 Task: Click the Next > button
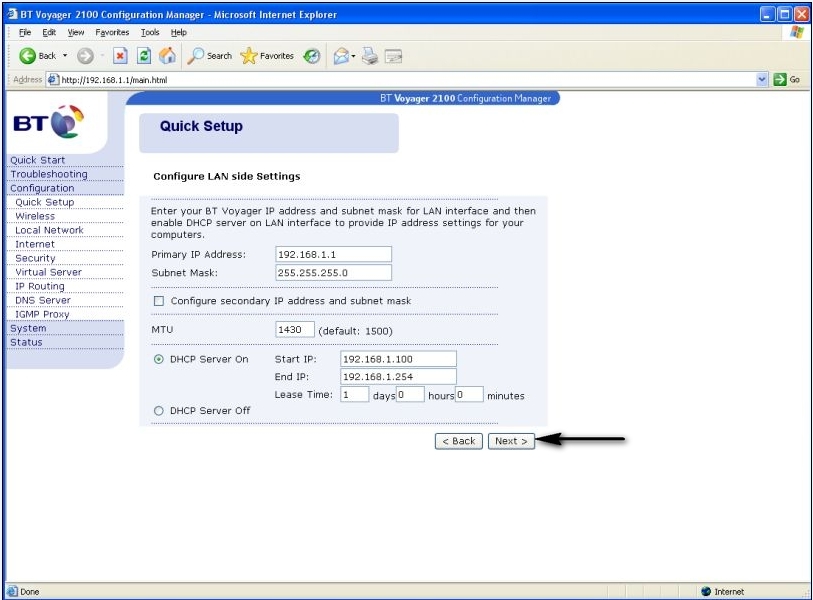coord(511,441)
